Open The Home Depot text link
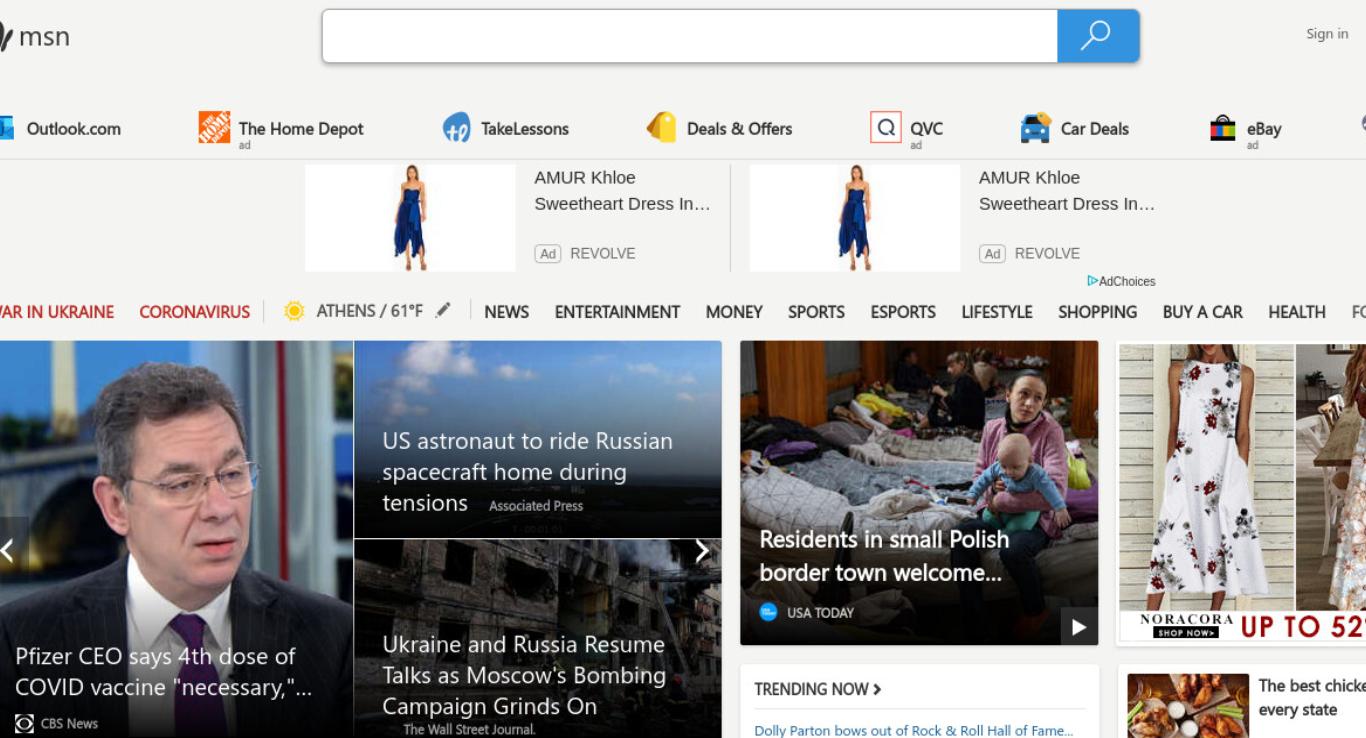This screenshot has height=738, width=1366. point(301,128)
